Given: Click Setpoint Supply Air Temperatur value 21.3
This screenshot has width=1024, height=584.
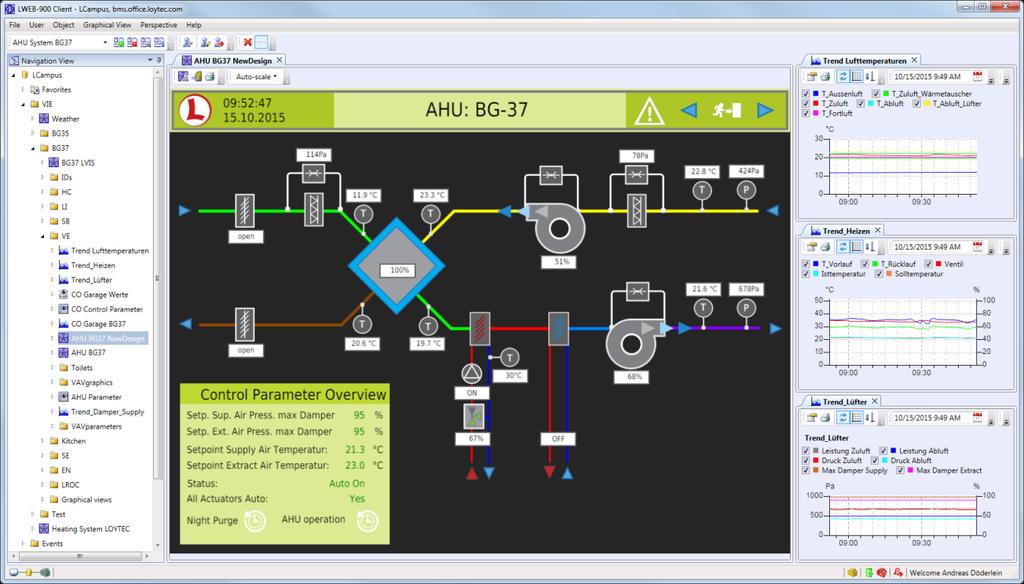Looking at the screenshot, I should pyautogui.click(x=355, y=449).
